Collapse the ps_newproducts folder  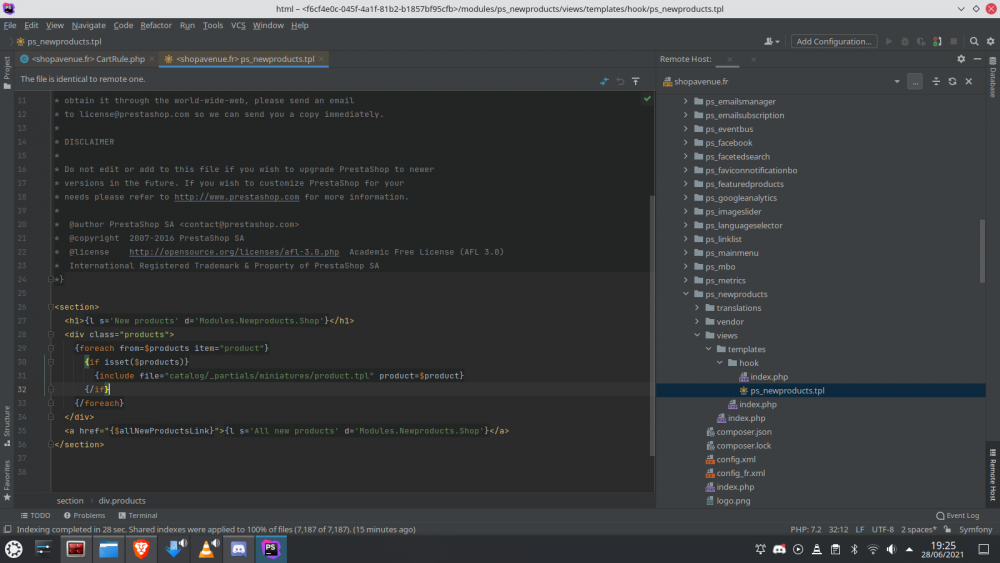pos(685,295)
